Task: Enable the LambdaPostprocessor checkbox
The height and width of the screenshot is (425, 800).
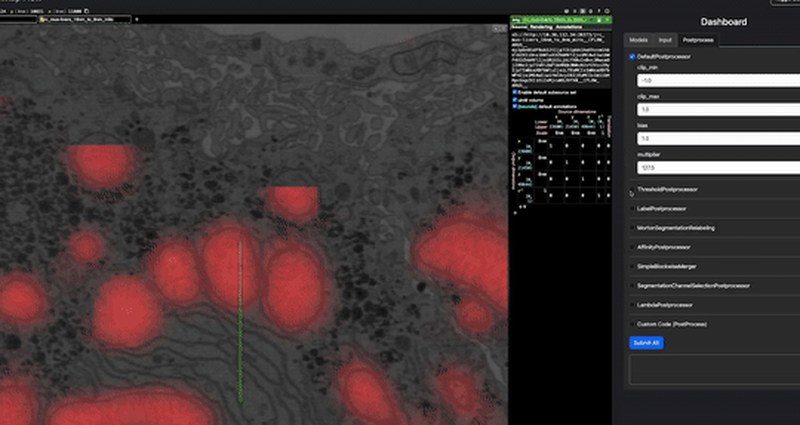Action: click(x=632, y=305)
